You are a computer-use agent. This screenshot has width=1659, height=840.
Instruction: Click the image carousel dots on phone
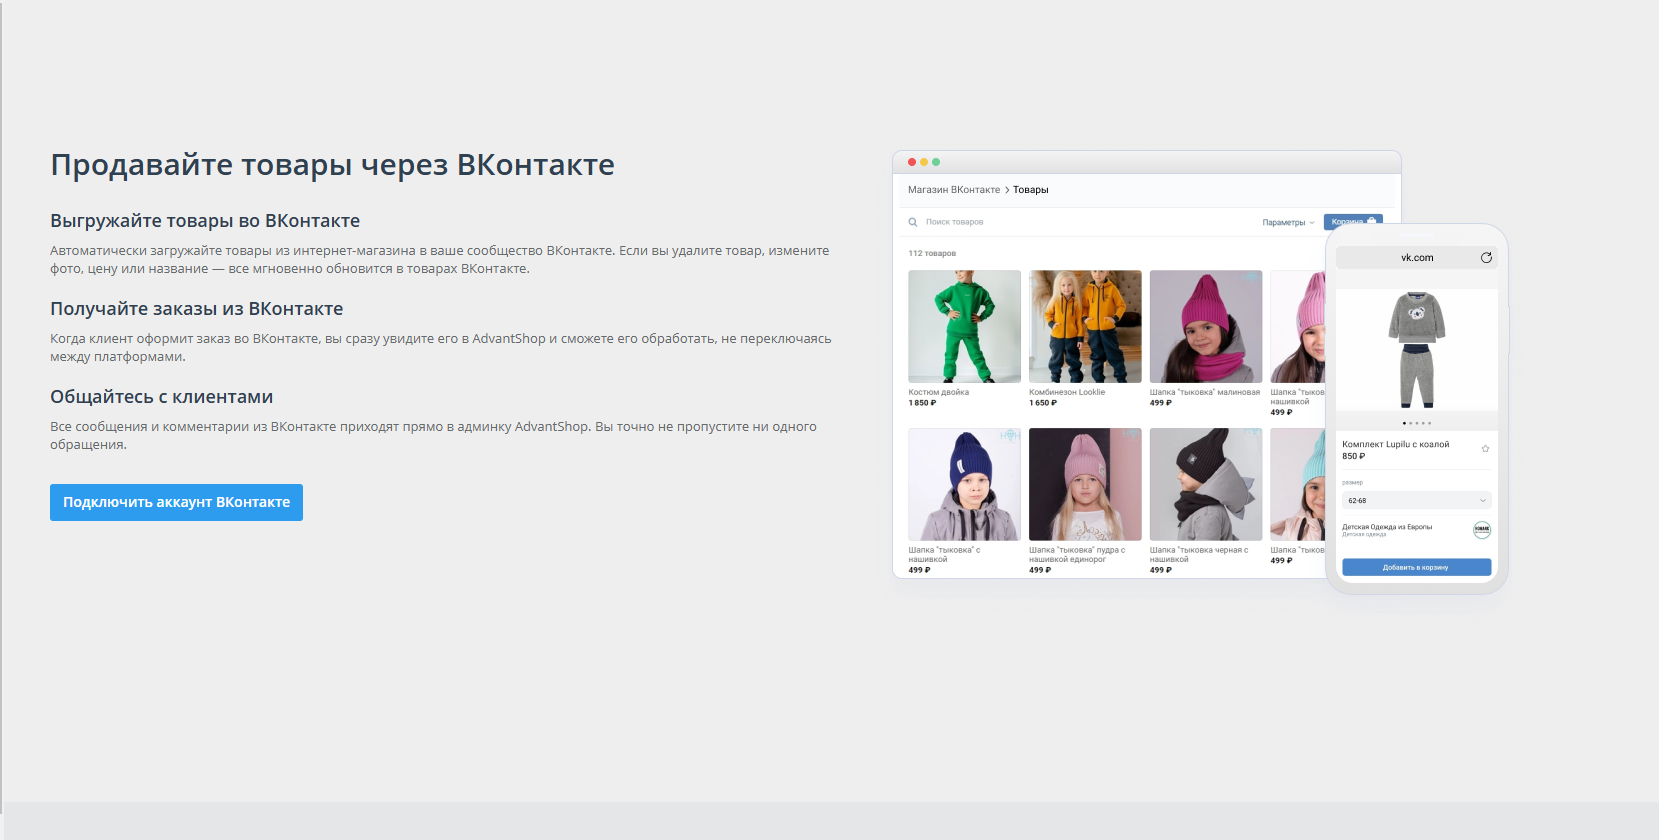(x=1417, y=423)
